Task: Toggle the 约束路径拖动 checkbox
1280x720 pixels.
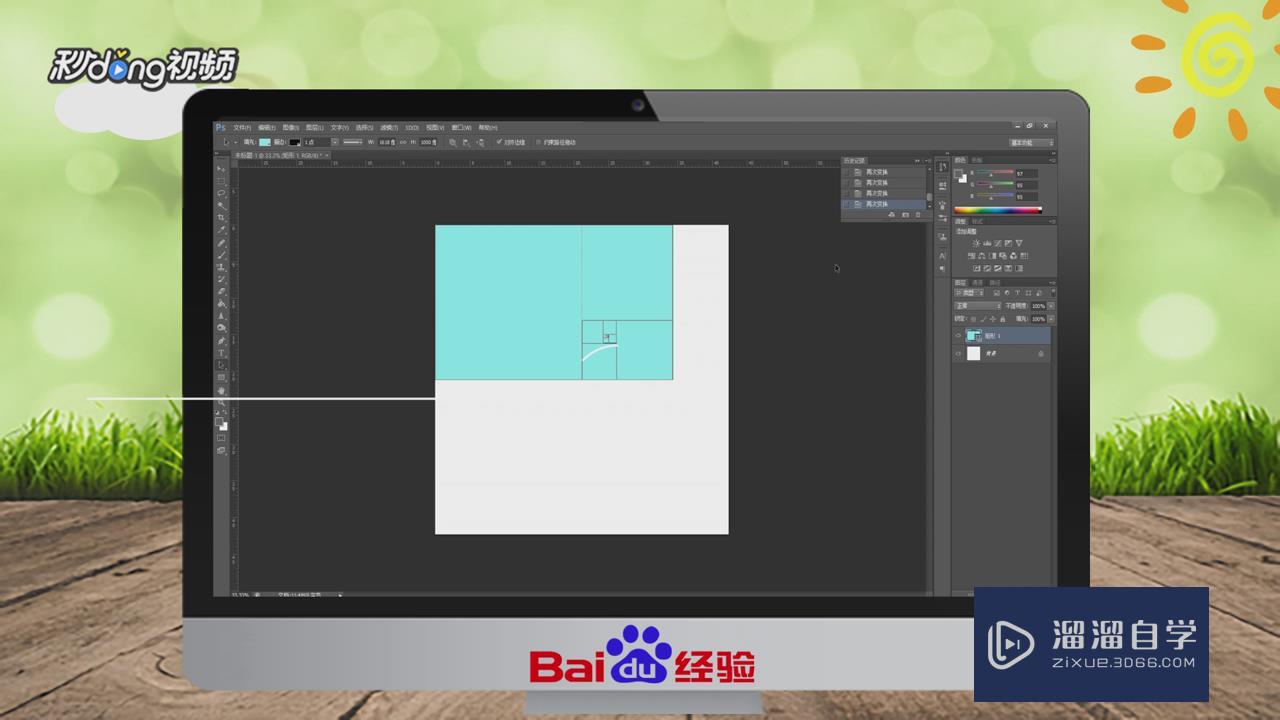Action: 538,142
